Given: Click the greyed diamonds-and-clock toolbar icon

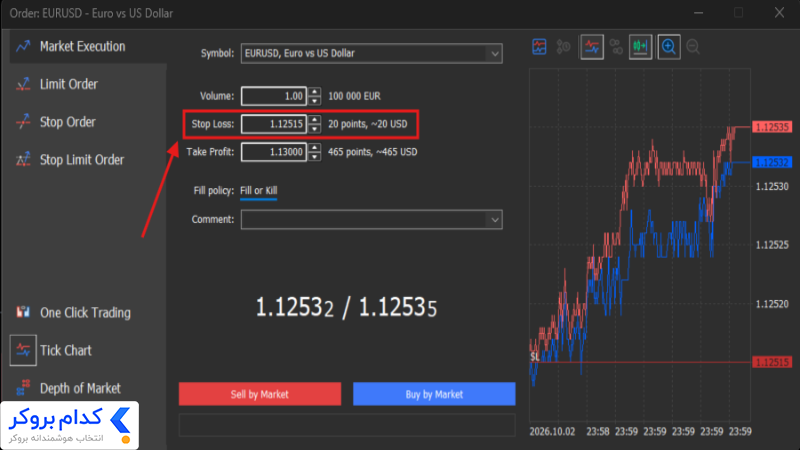Looking at the screenshot, I should (x=563, y=47).
